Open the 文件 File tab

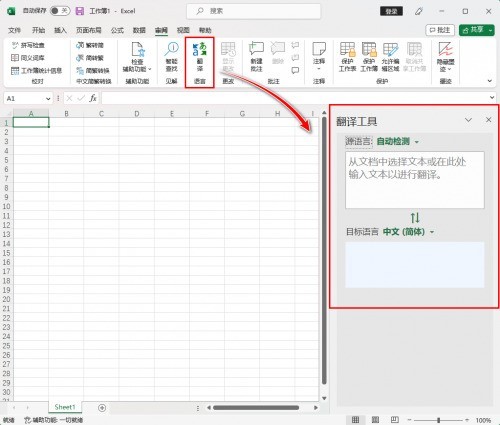click(x=14, y=30)
